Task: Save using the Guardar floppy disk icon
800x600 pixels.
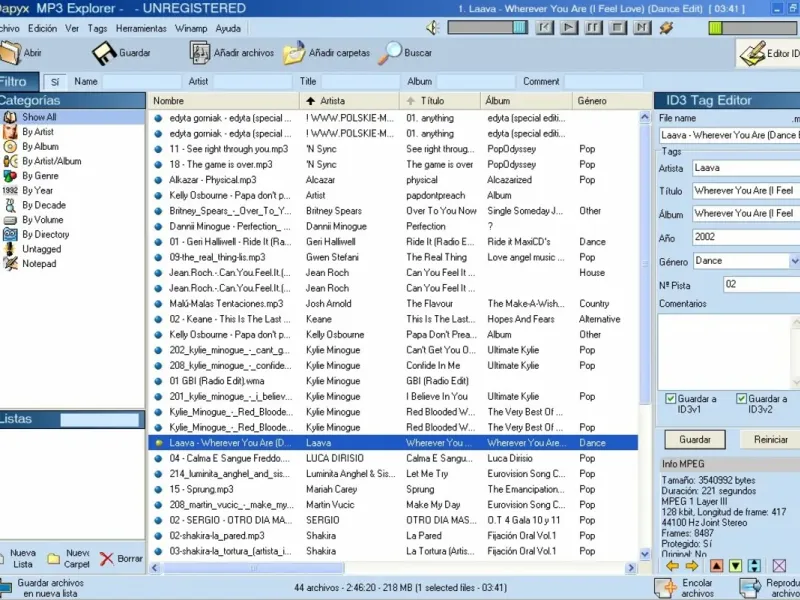Action: (104, 53)
